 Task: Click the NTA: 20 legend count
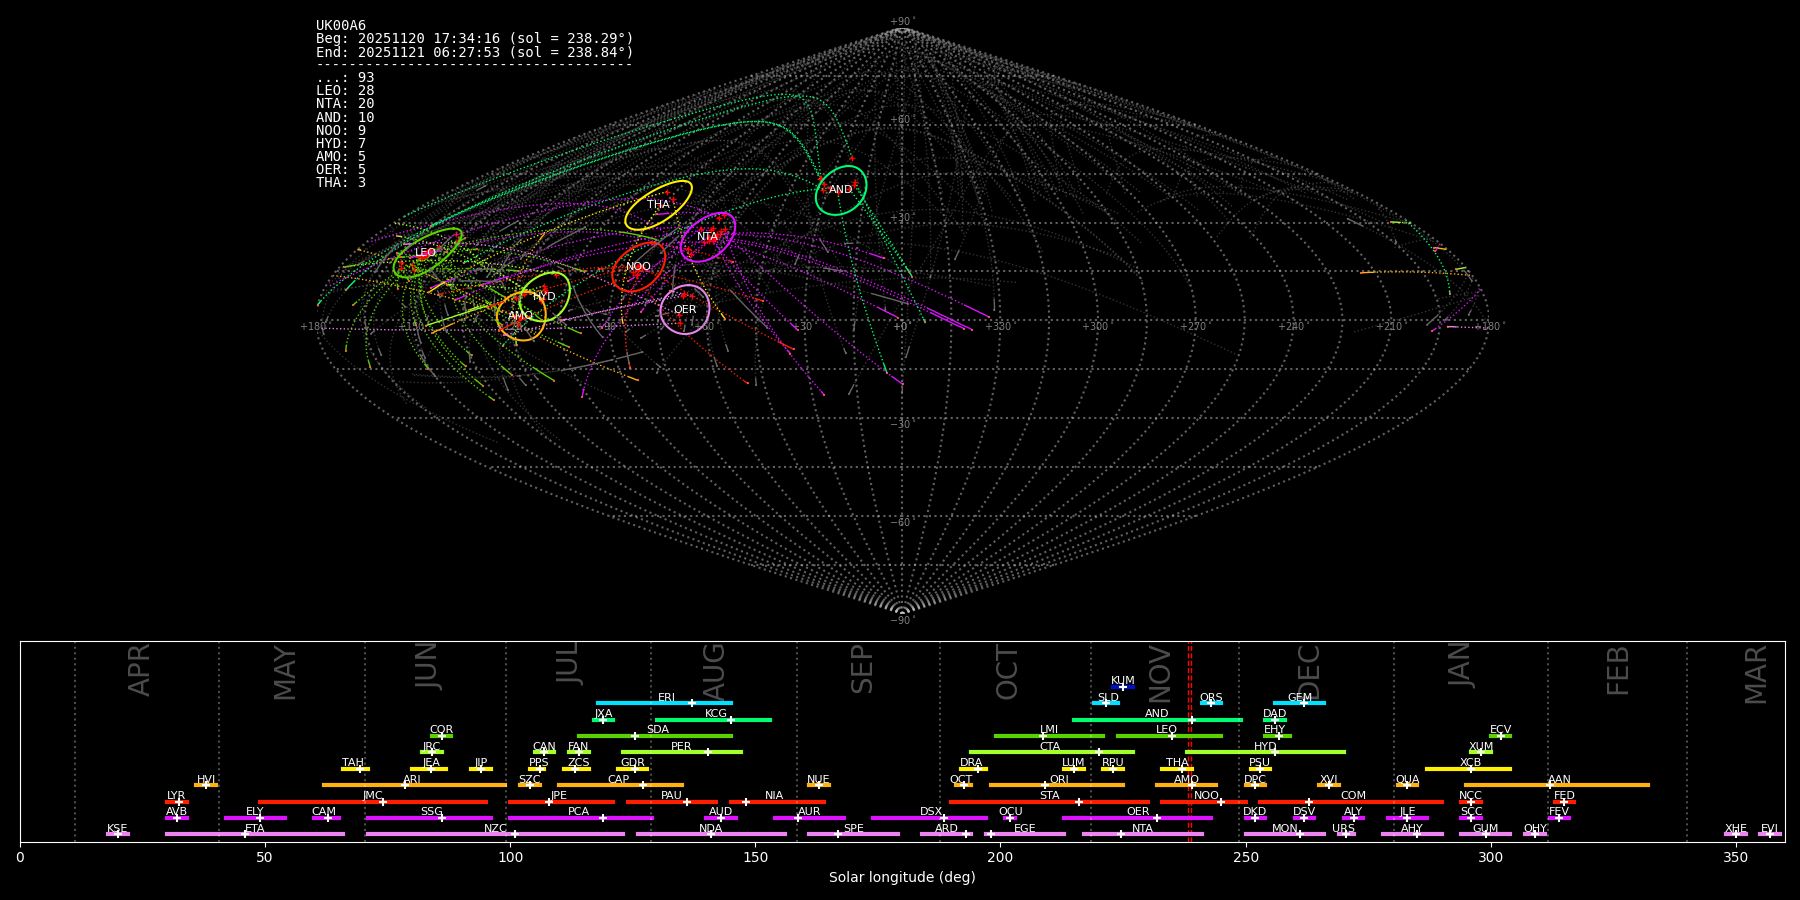pyautogui.click(x=345, y=104)
